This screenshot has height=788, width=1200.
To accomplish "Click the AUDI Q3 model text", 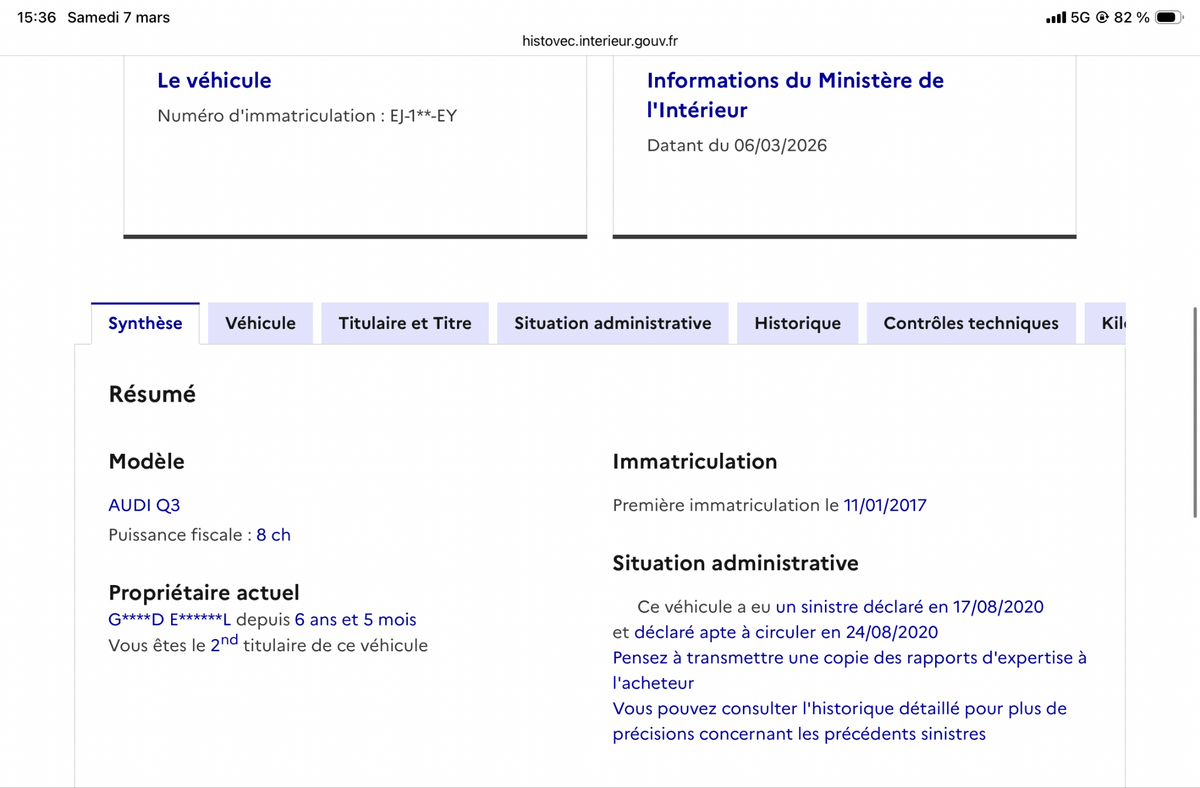I will pos(144,505).
